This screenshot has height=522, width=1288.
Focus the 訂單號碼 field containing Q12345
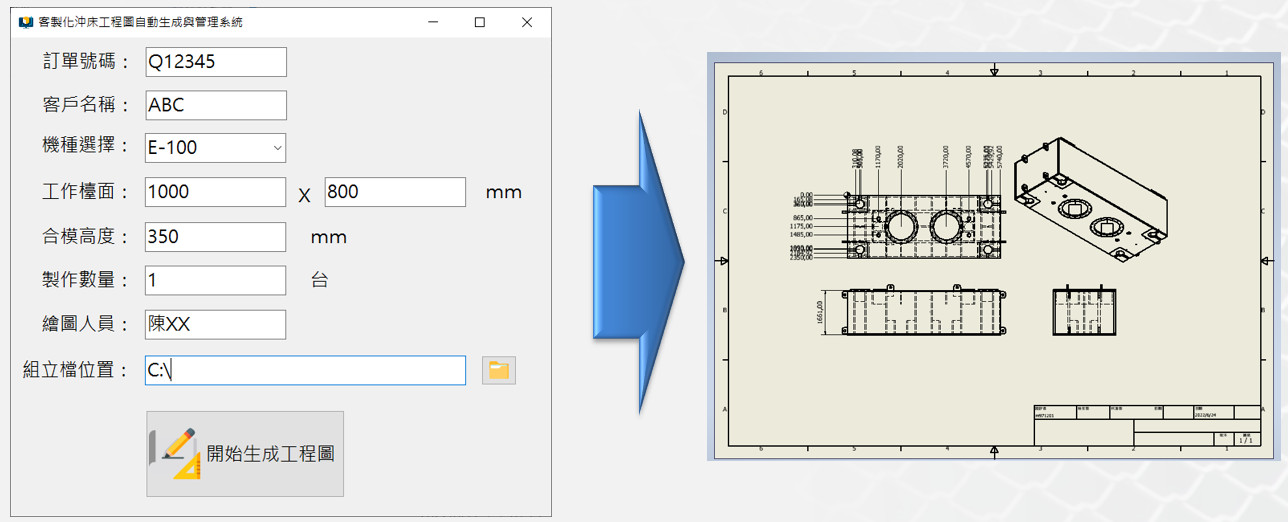[x=215, y=62]
